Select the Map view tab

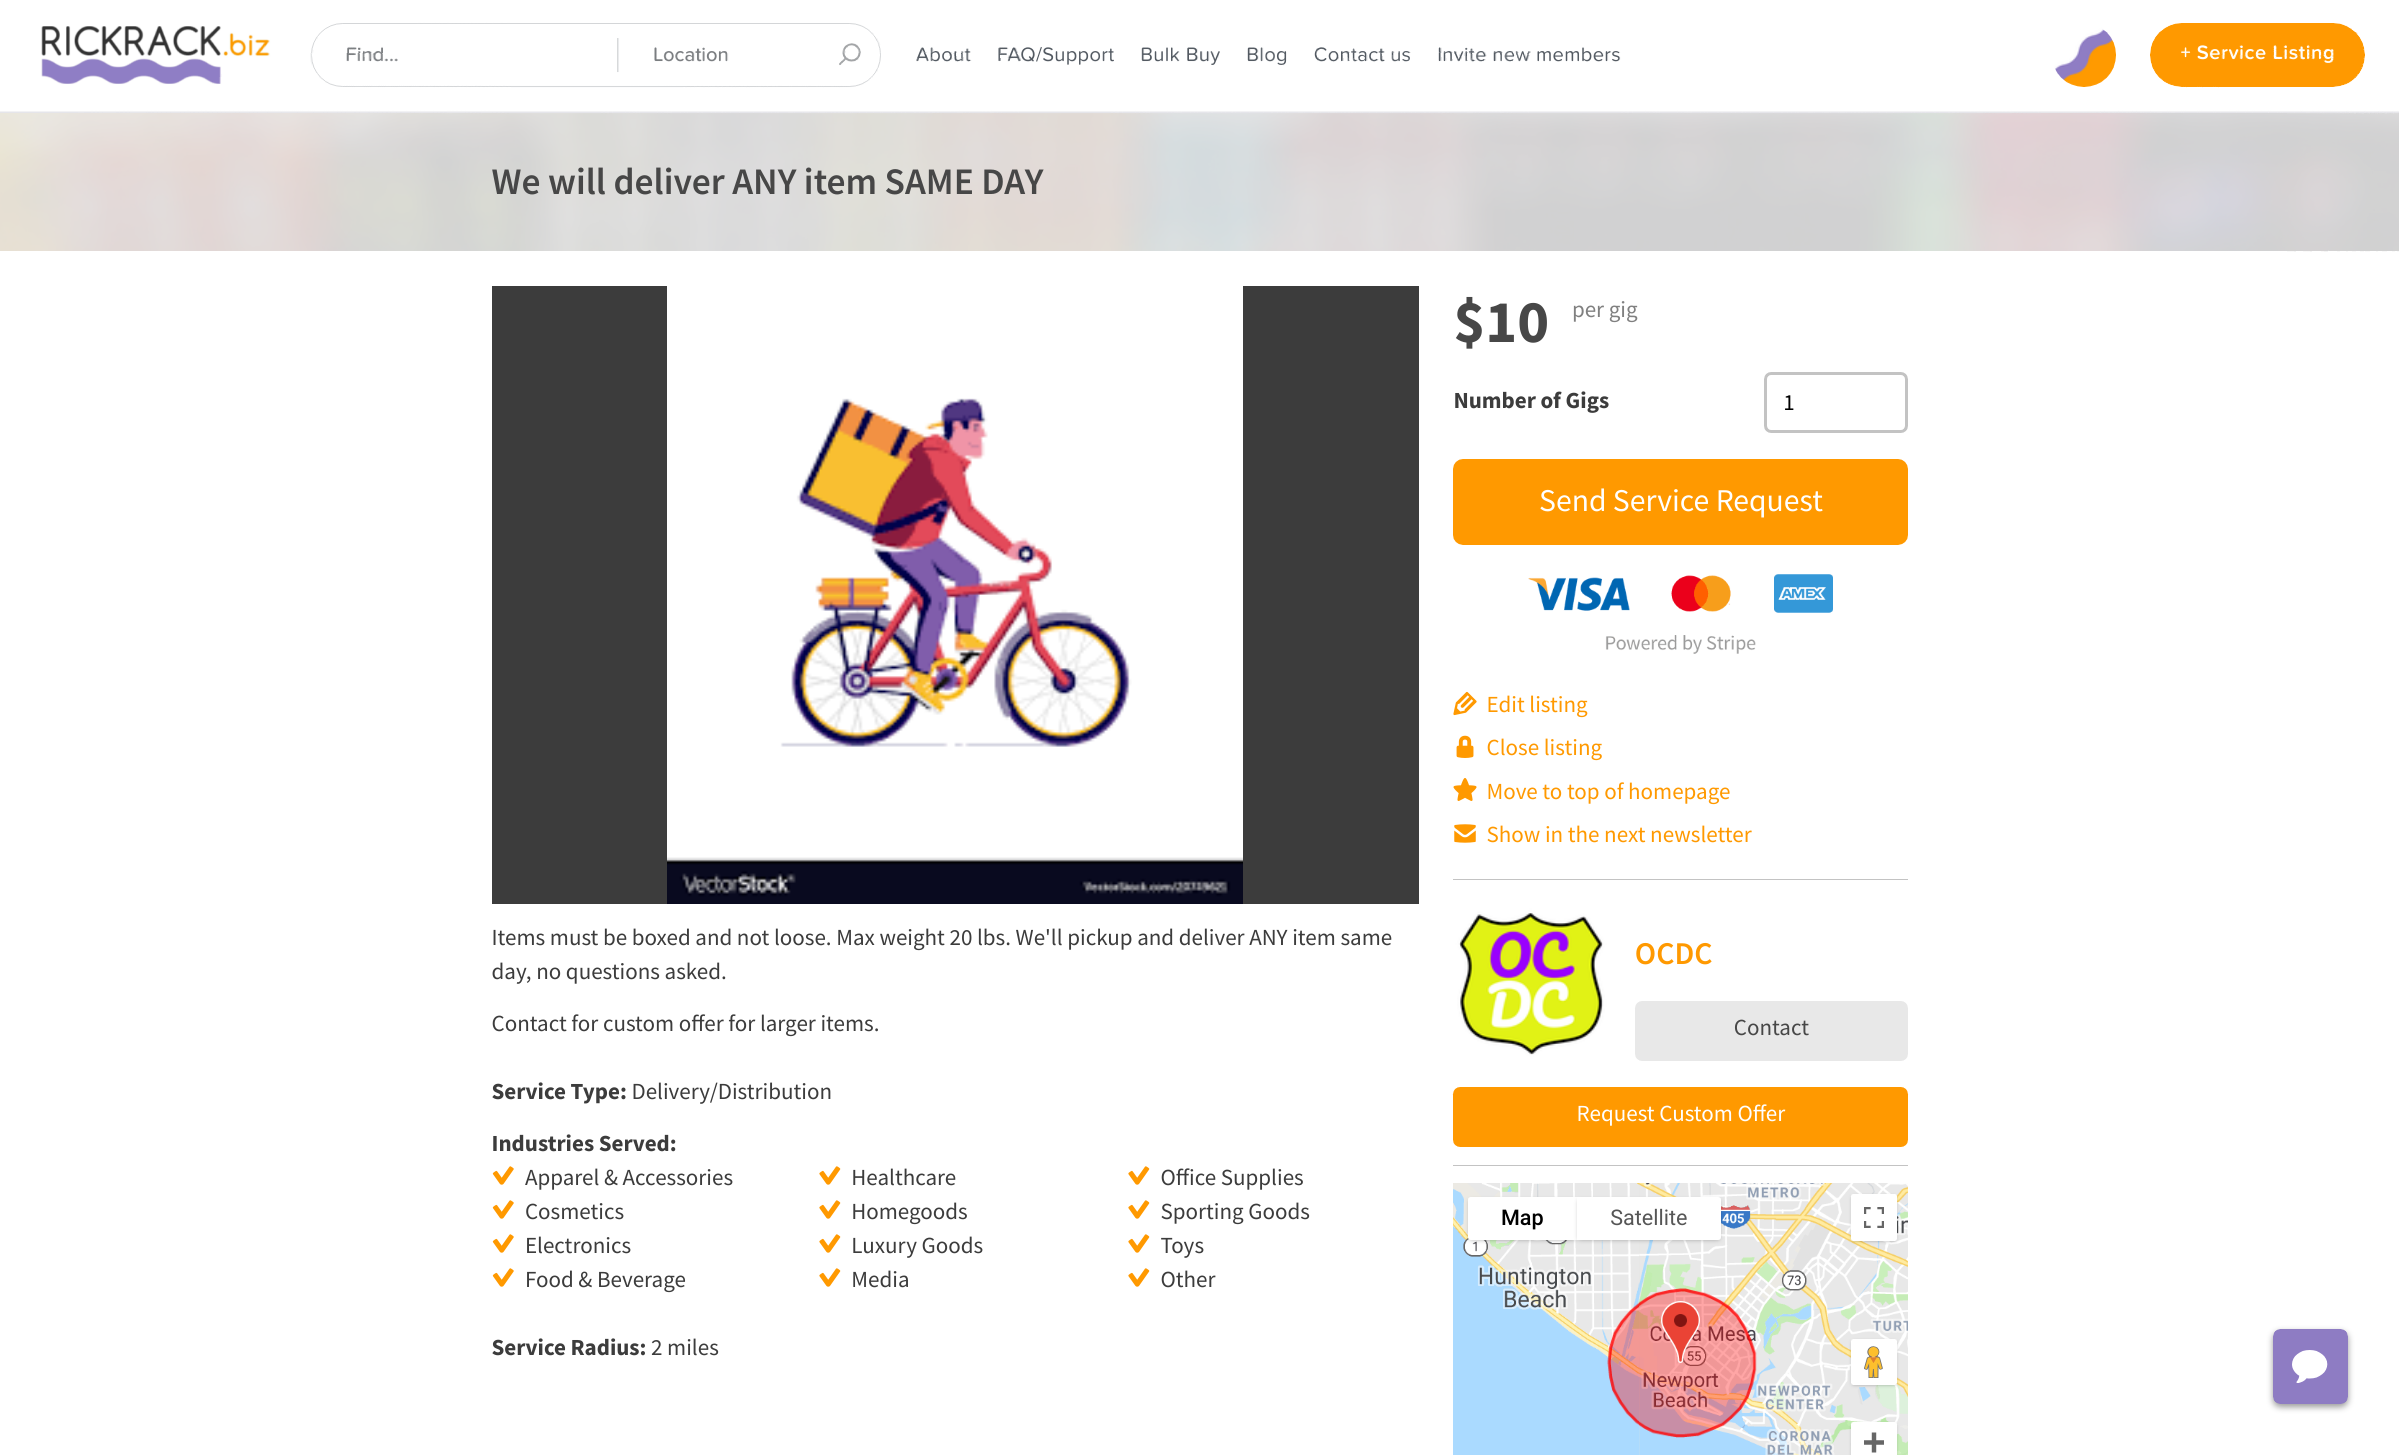click(1522, 1217)
